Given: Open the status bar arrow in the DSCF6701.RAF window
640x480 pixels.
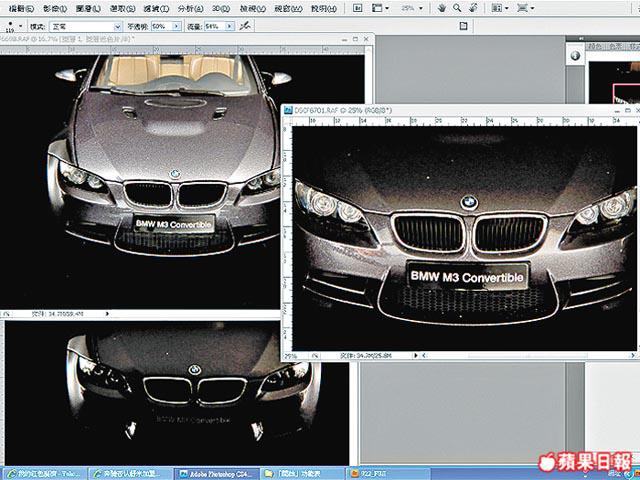Looking at the screenshot, I should (x=416, y=356).
